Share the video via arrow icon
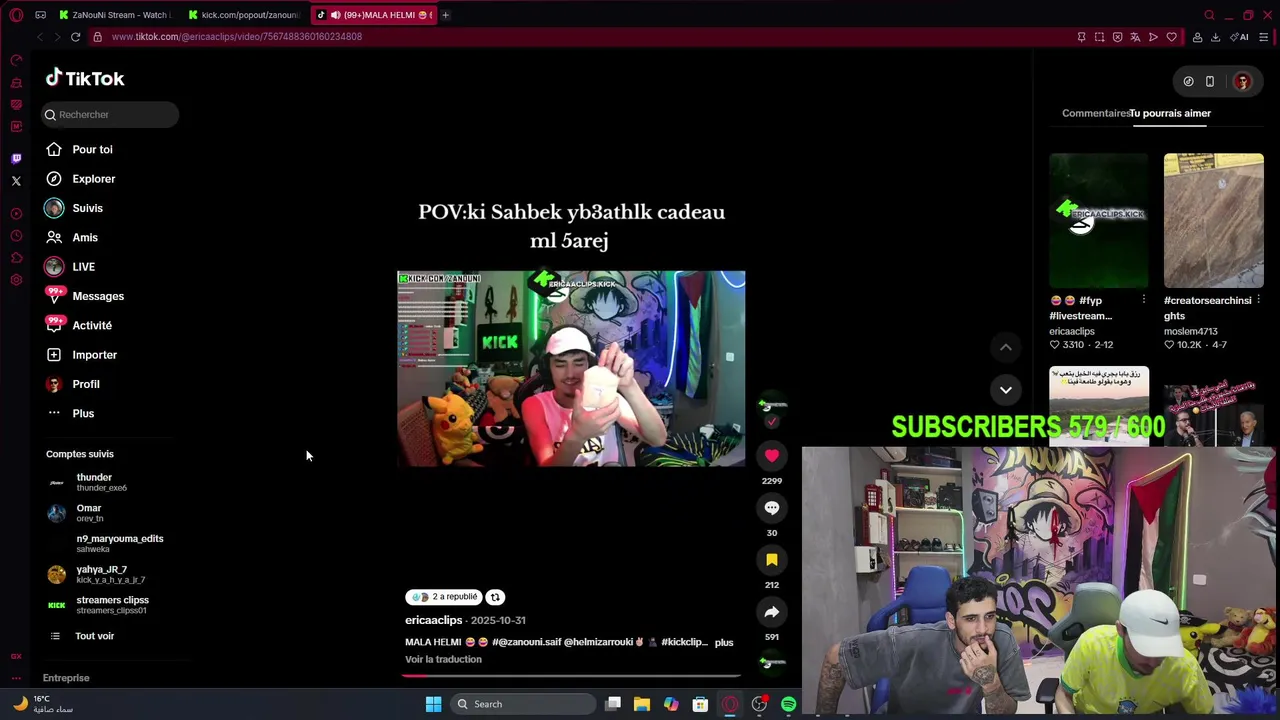This screenshot has height=720, width=1280. [771, 612]
